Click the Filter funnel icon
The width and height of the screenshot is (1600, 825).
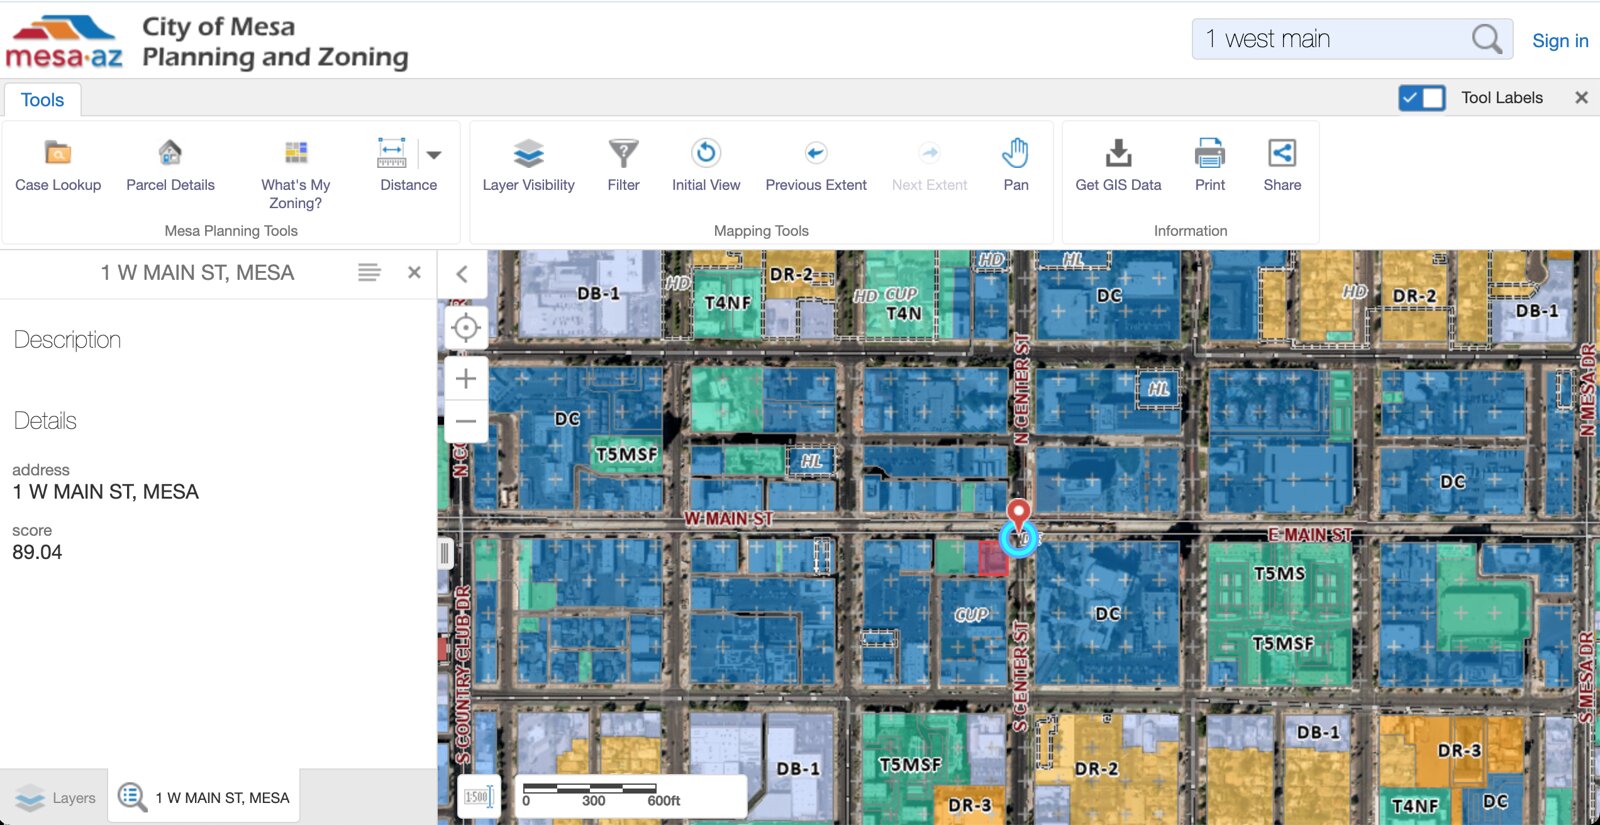[623, 153]
